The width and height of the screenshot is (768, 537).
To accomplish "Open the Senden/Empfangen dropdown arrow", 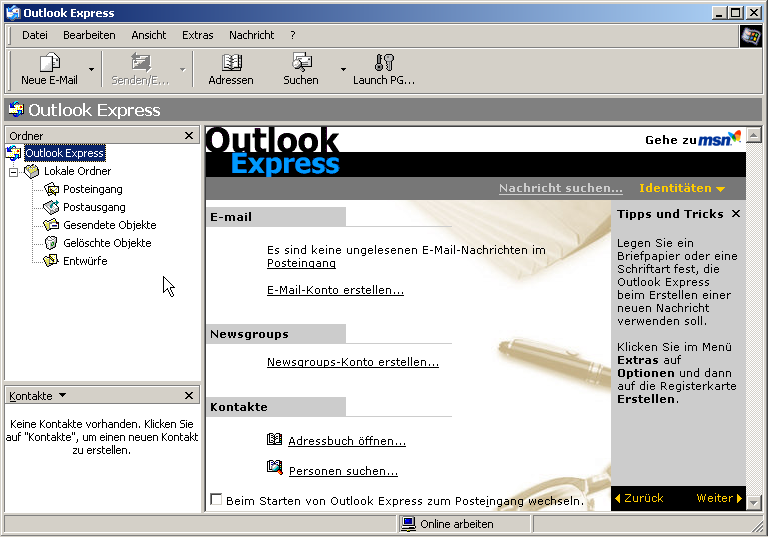I will point(183,69).
